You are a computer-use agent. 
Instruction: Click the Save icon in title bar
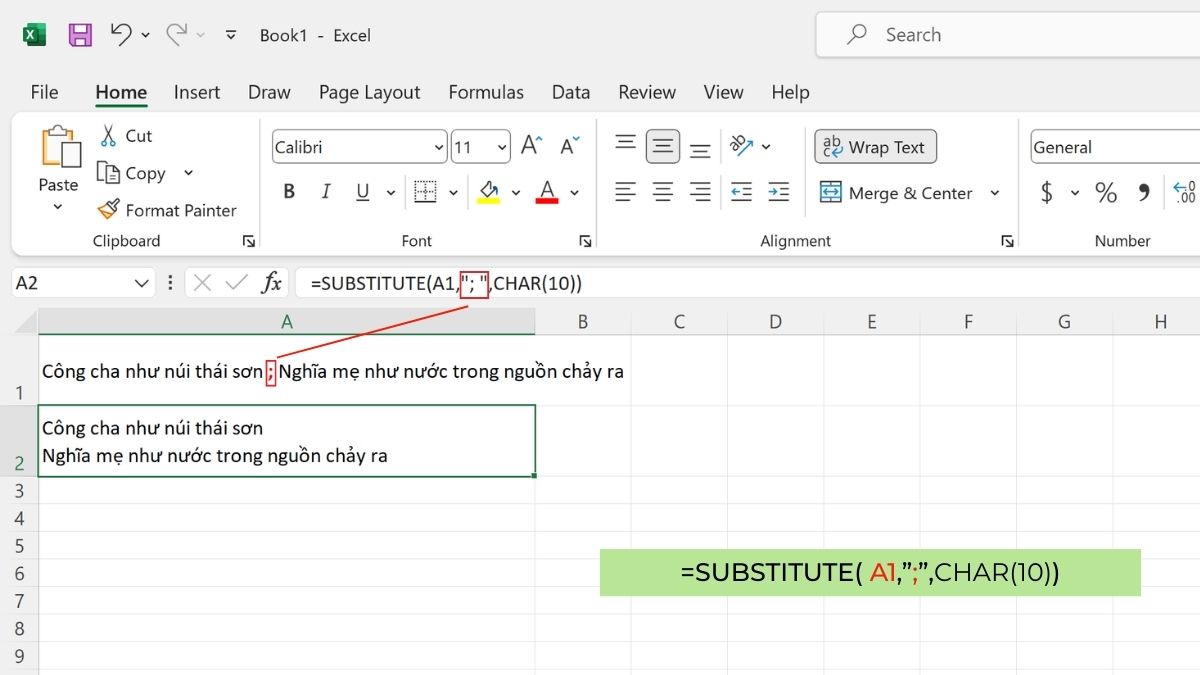click(80, 35)
